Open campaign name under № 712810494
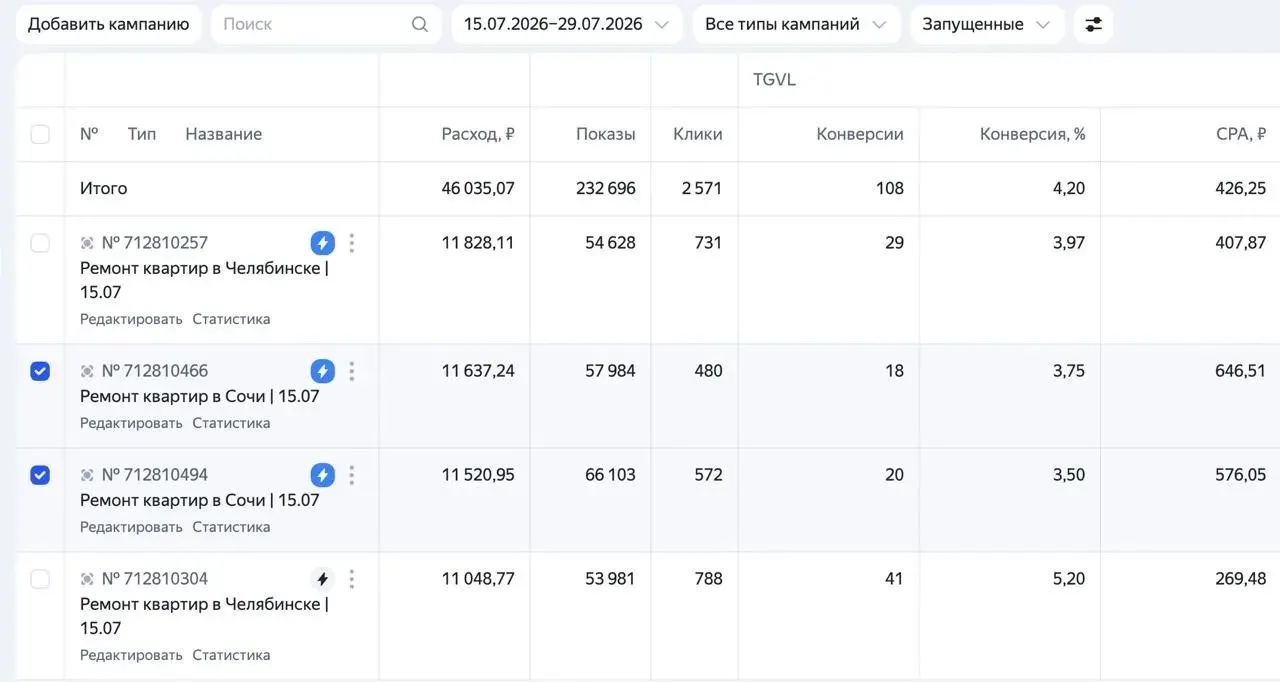Screen dimensions: 1280x682 [200, 500]
